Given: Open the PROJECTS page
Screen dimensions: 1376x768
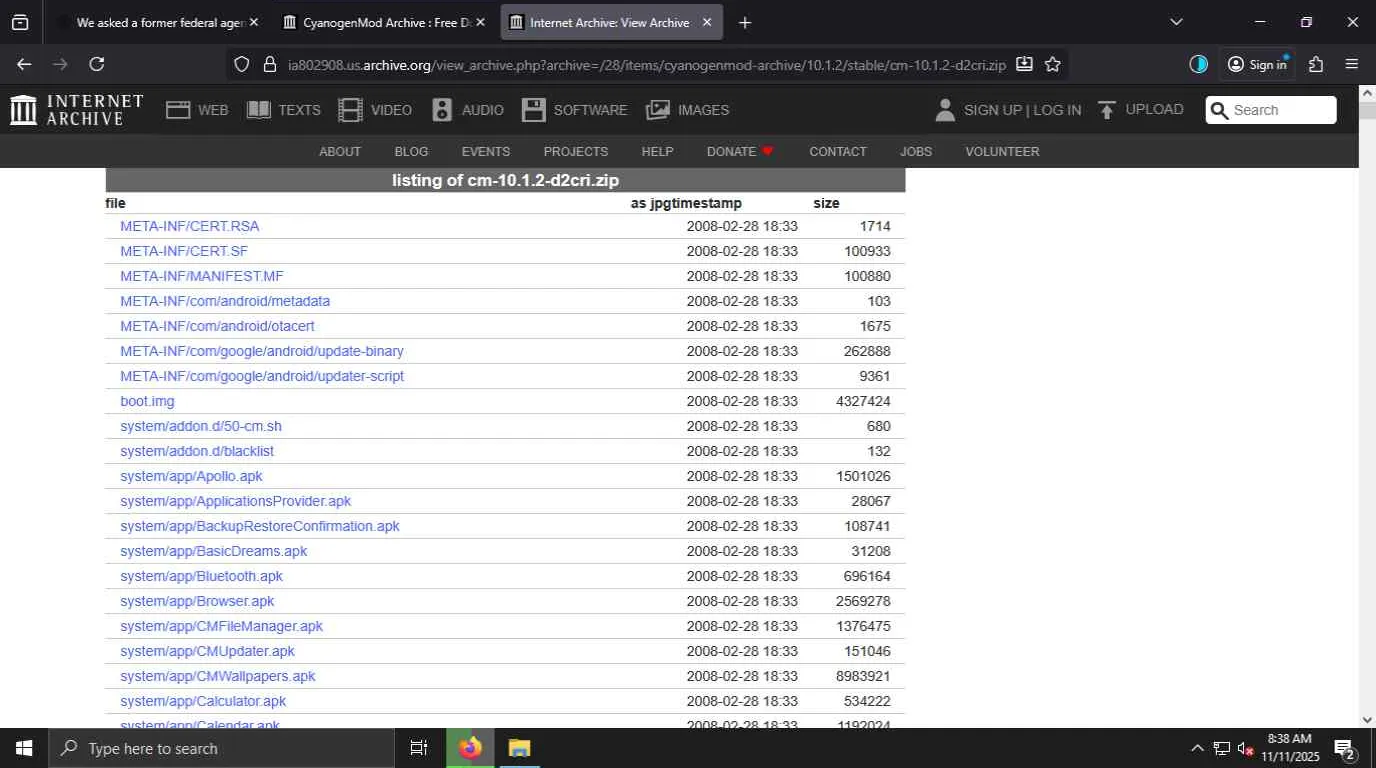Looking at the screenshot, I should click(576, 151).
